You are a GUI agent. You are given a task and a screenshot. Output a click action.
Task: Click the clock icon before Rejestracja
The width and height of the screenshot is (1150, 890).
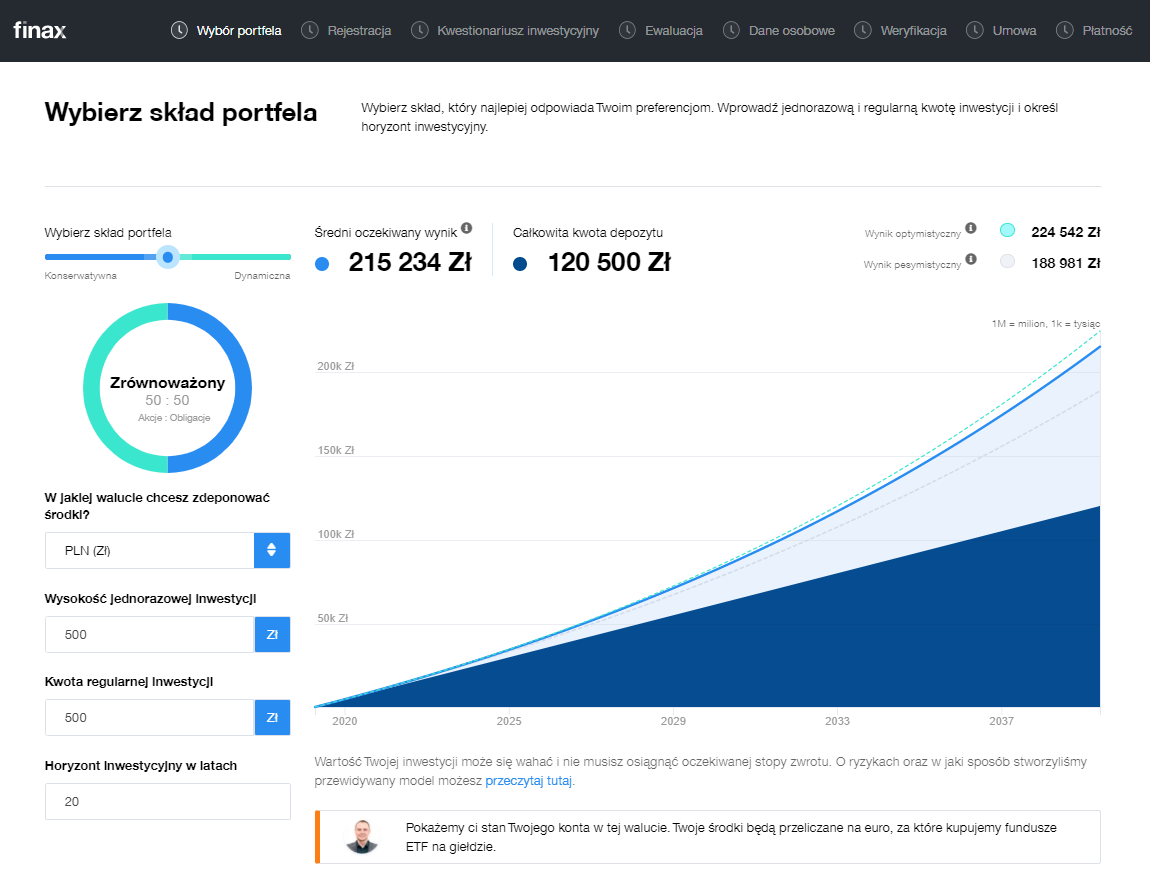[x=310, y=30]
